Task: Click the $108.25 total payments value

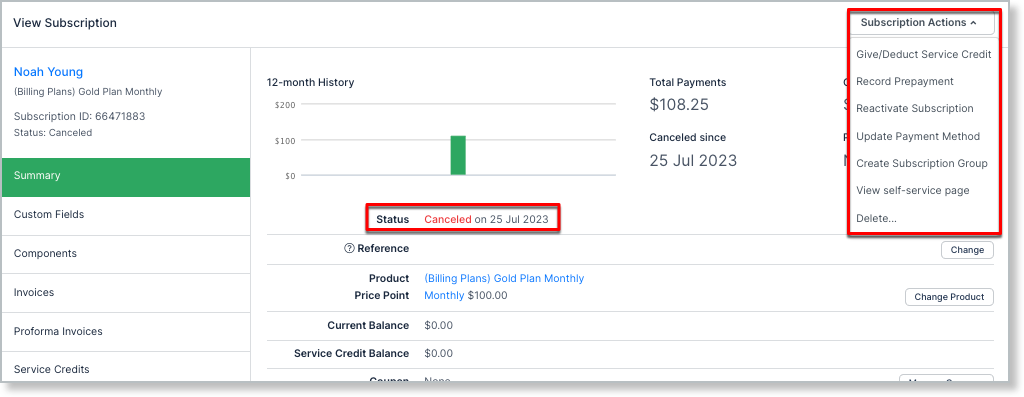Action: [679, 104]
